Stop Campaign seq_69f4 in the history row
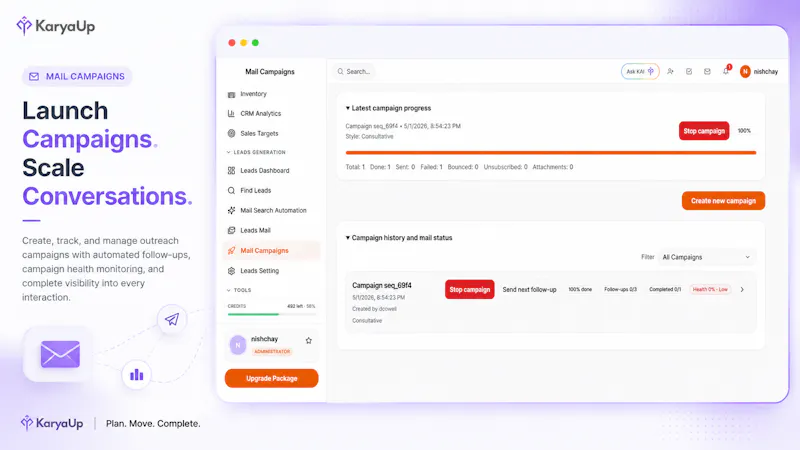This screenshot has width=800, height=450. pos(469,289)
